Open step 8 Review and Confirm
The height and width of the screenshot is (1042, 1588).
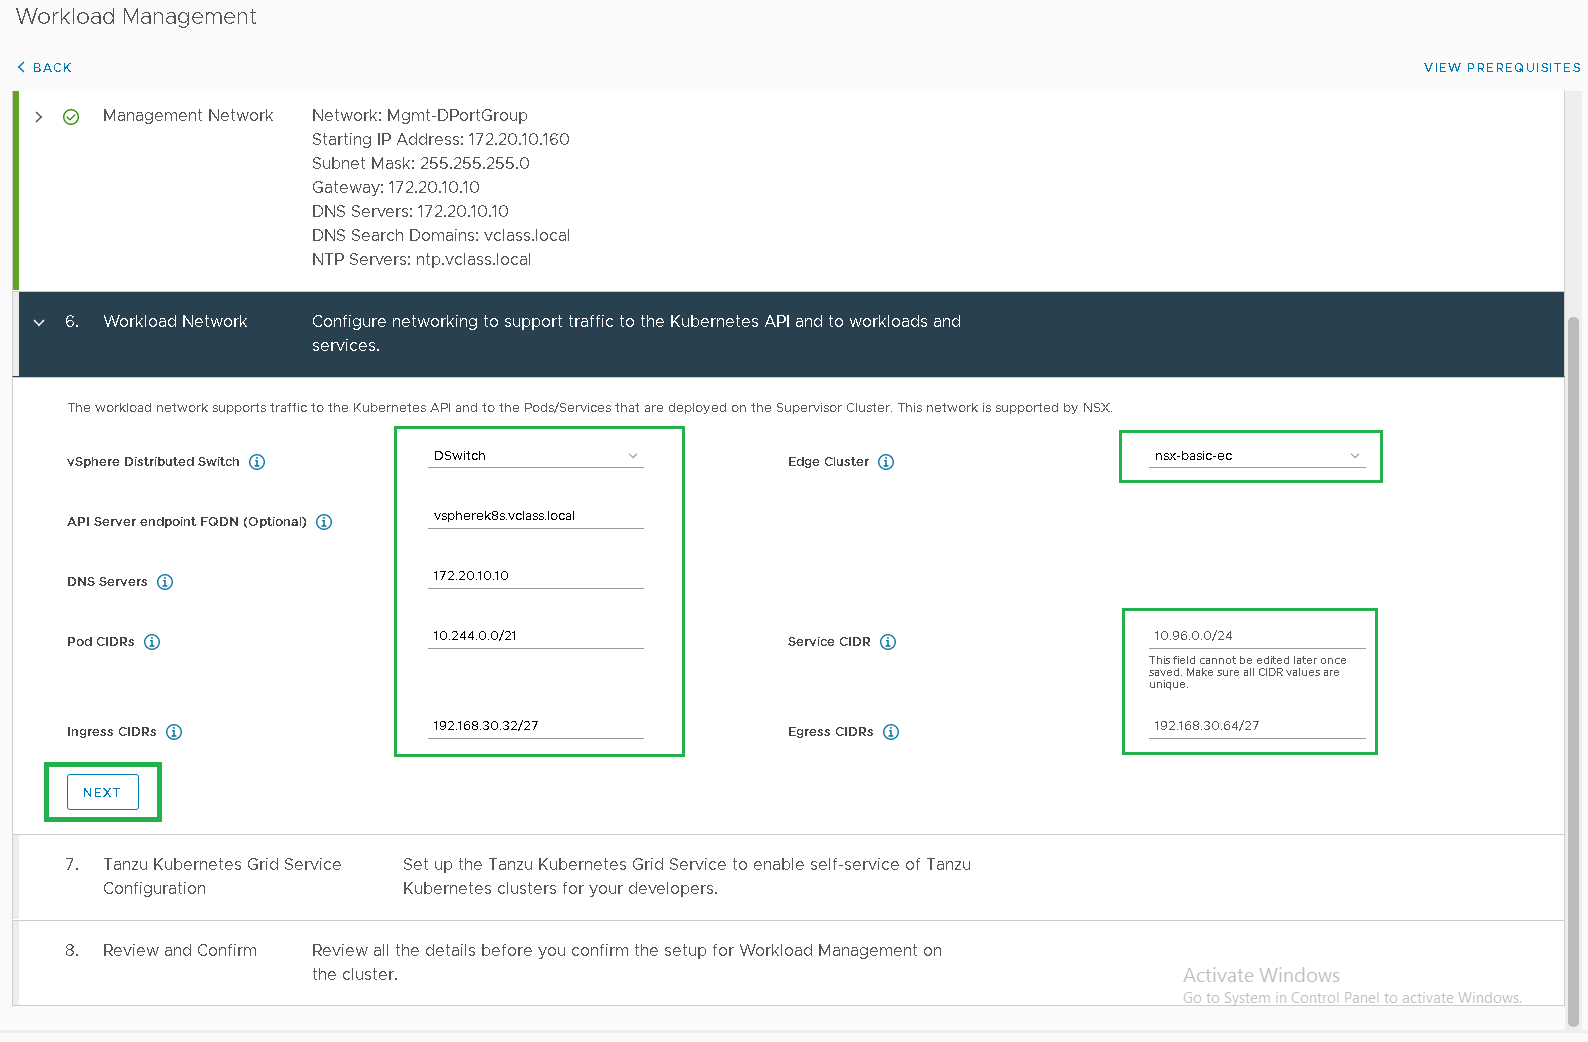click(x=180, y=950)
